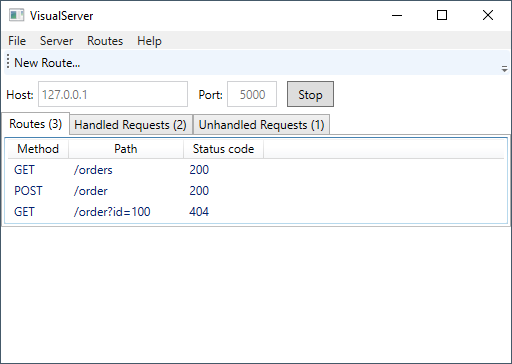
Task: Sort by the Method column header
Action: pyautogui.click(x=38, y=149)
